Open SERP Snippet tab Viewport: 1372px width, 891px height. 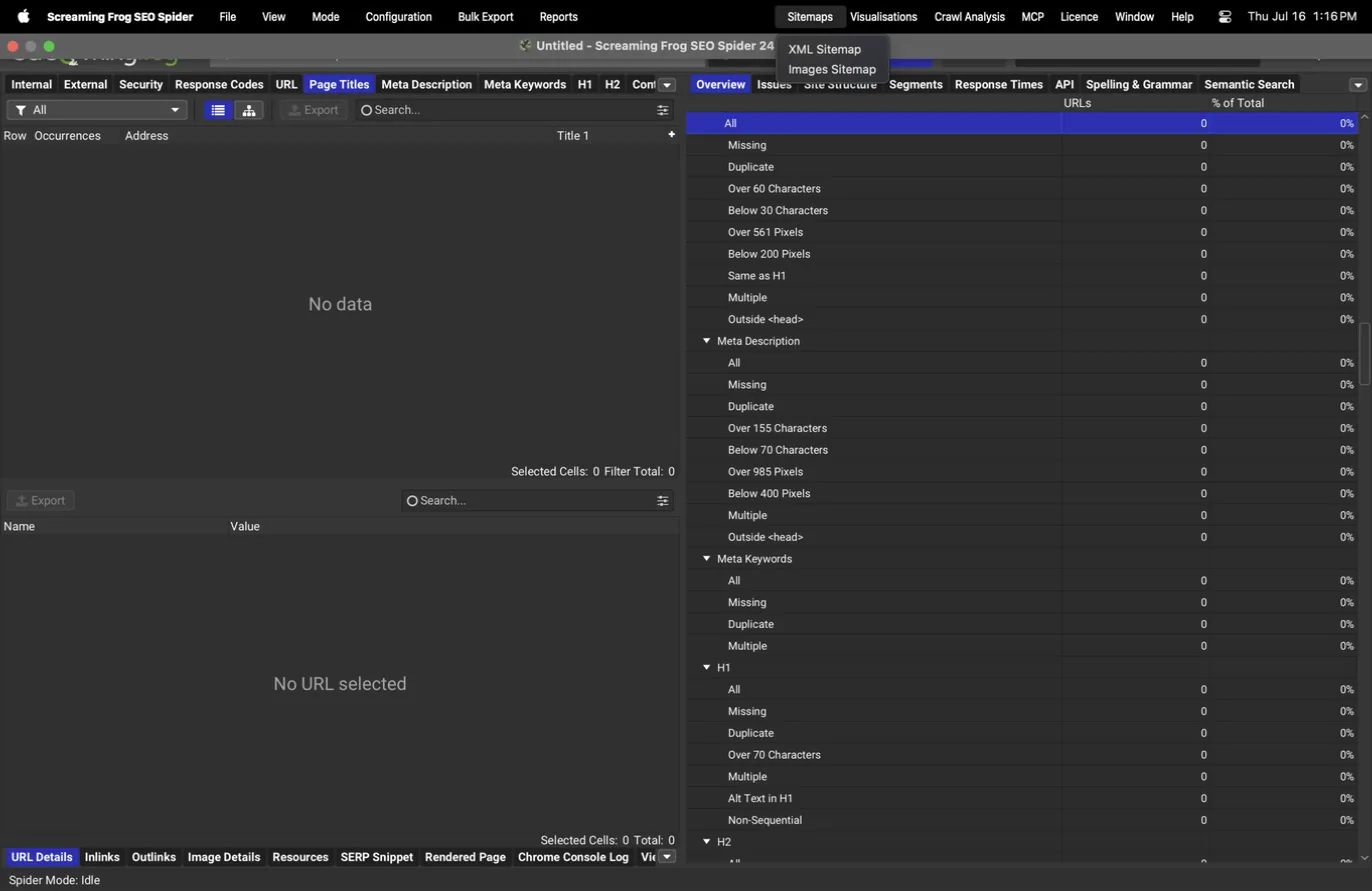pos(376,857)
